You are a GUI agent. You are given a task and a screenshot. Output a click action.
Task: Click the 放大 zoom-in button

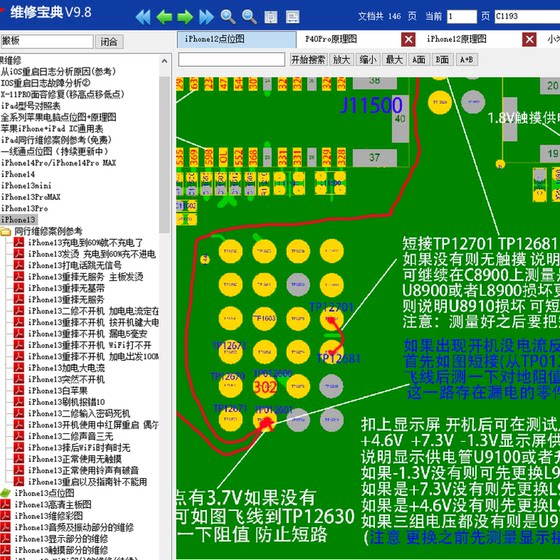(341, 60)
